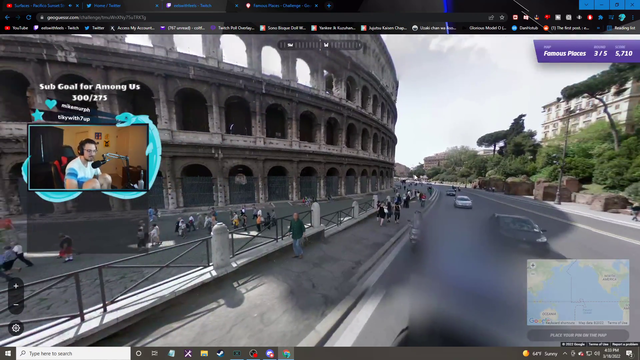Open the Chrome profile avatar
The width and height of the screenshot is (640, 360).
622,18
